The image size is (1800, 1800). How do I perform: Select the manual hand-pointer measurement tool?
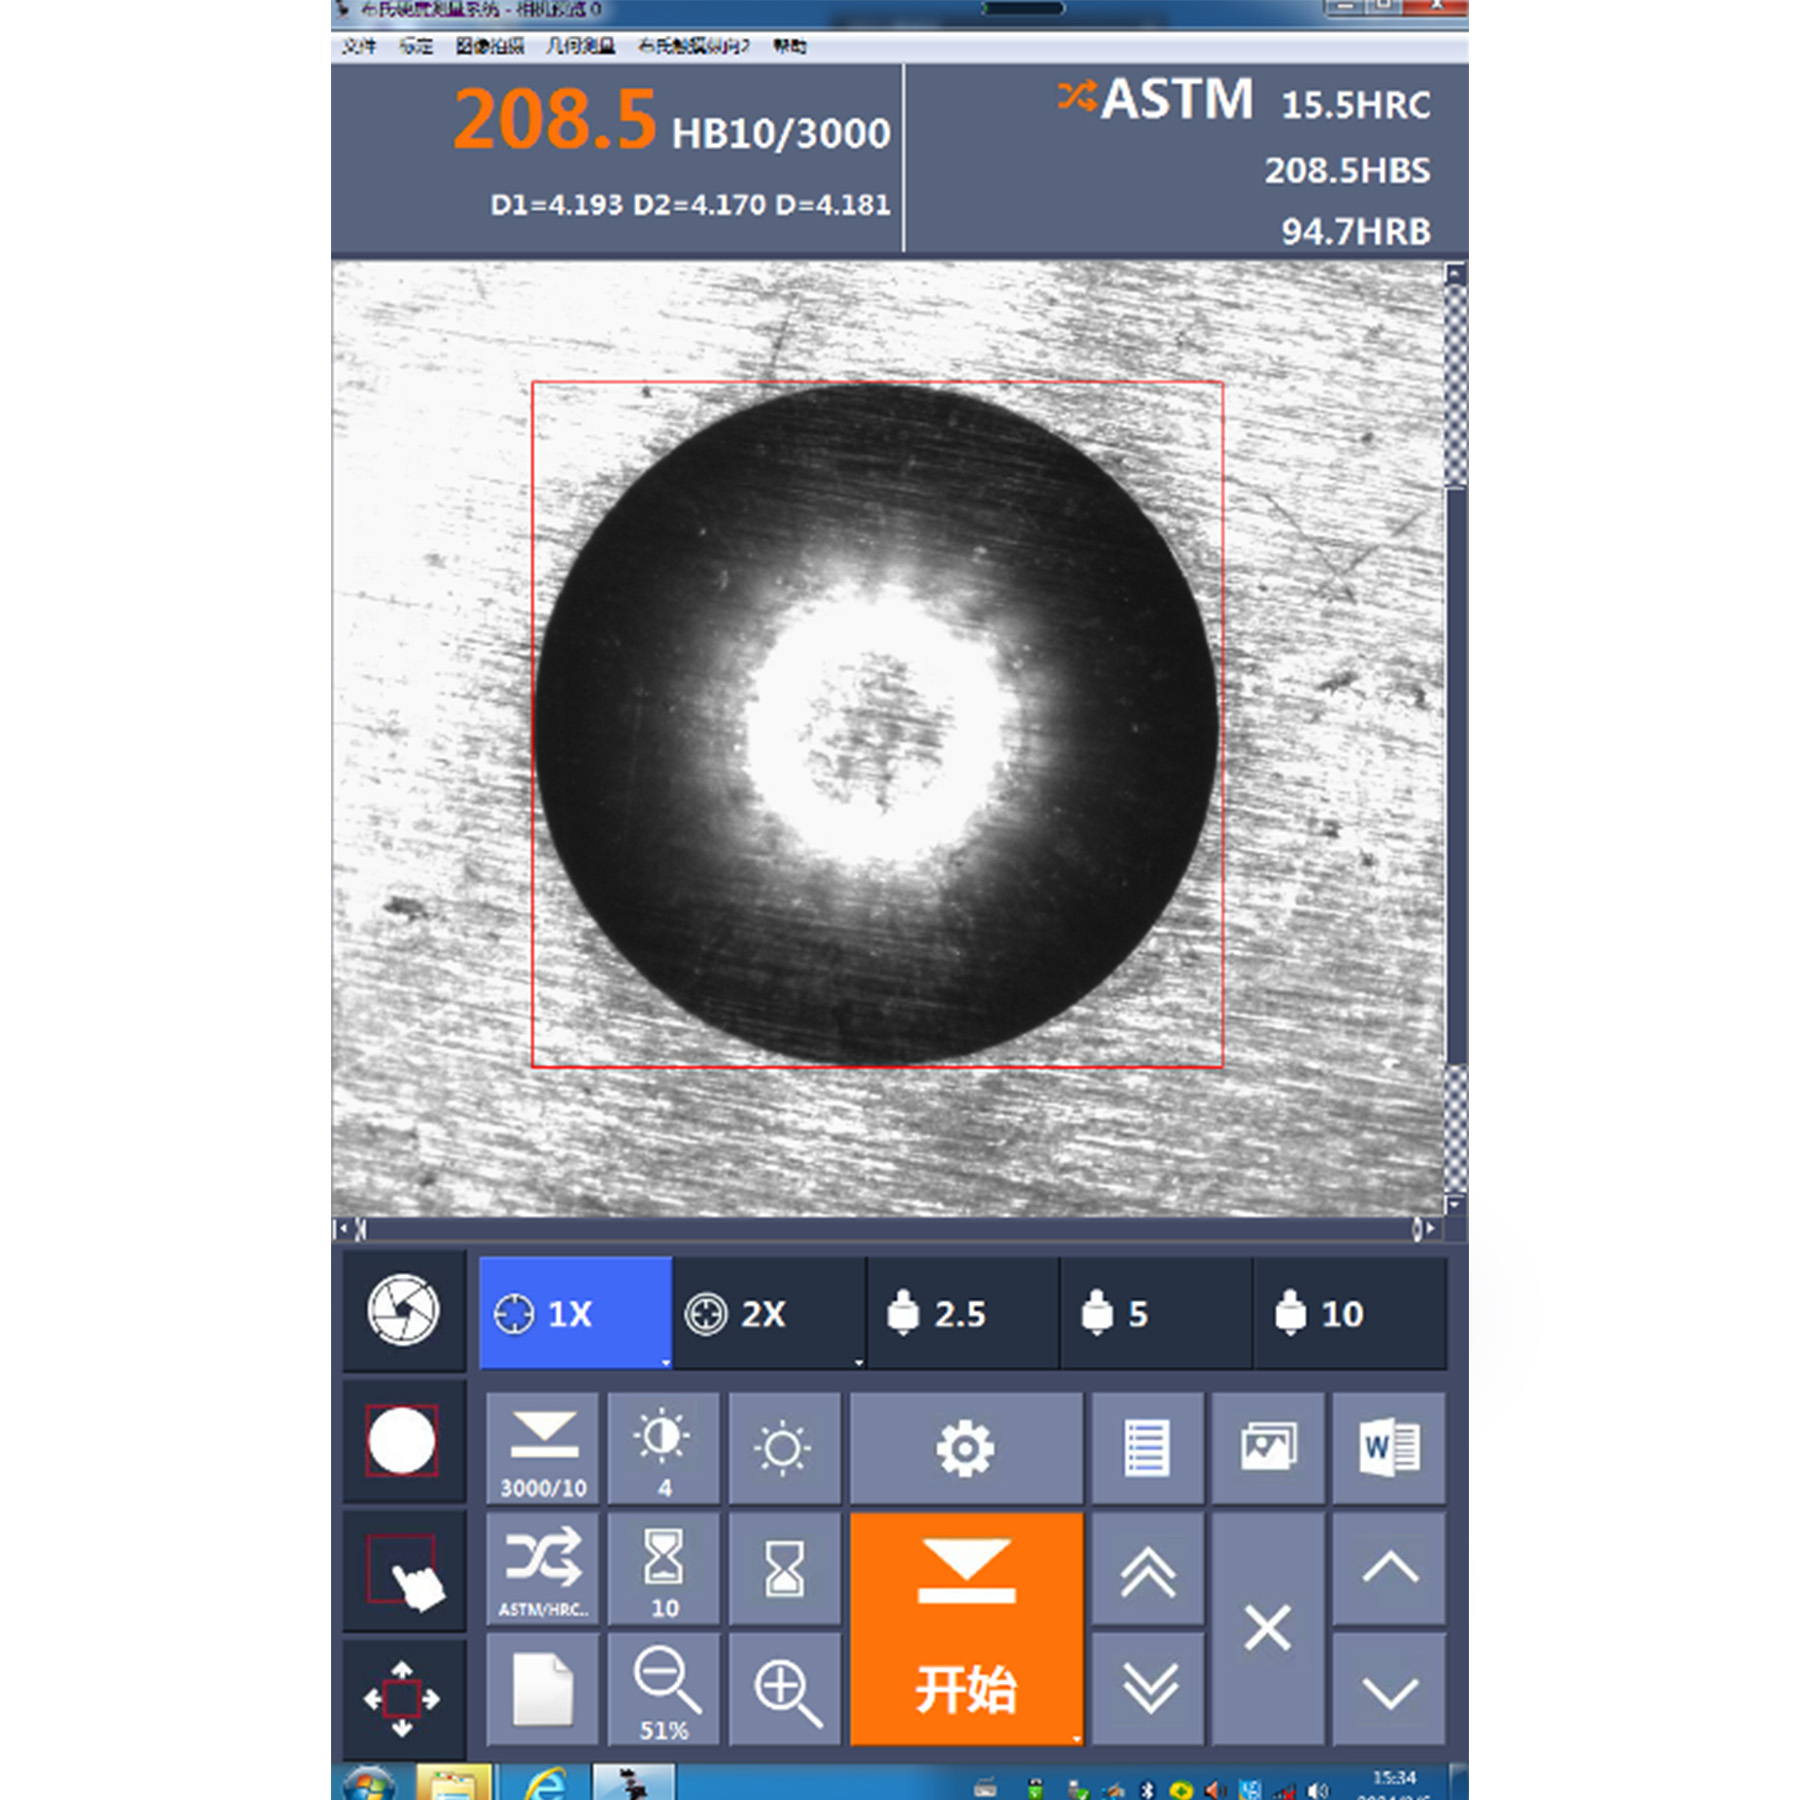(403, 1572)
